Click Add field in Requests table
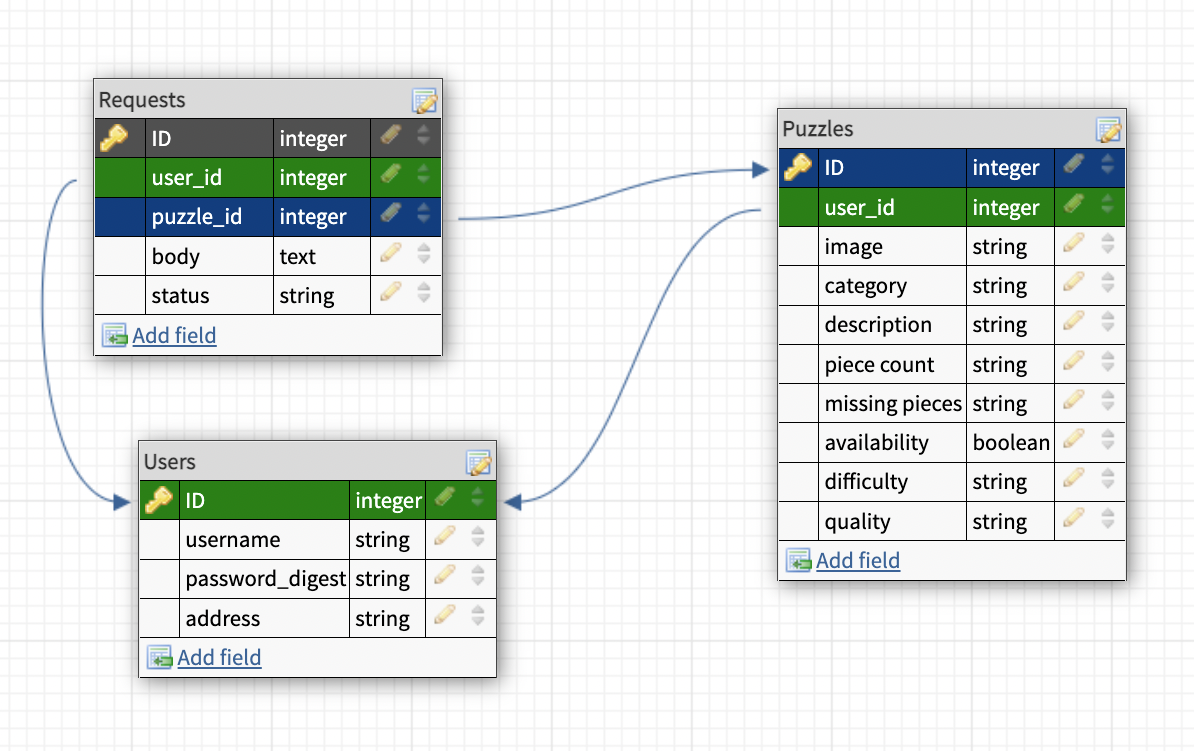Screen dimensions: 1194x751 [x=174, y=335]
